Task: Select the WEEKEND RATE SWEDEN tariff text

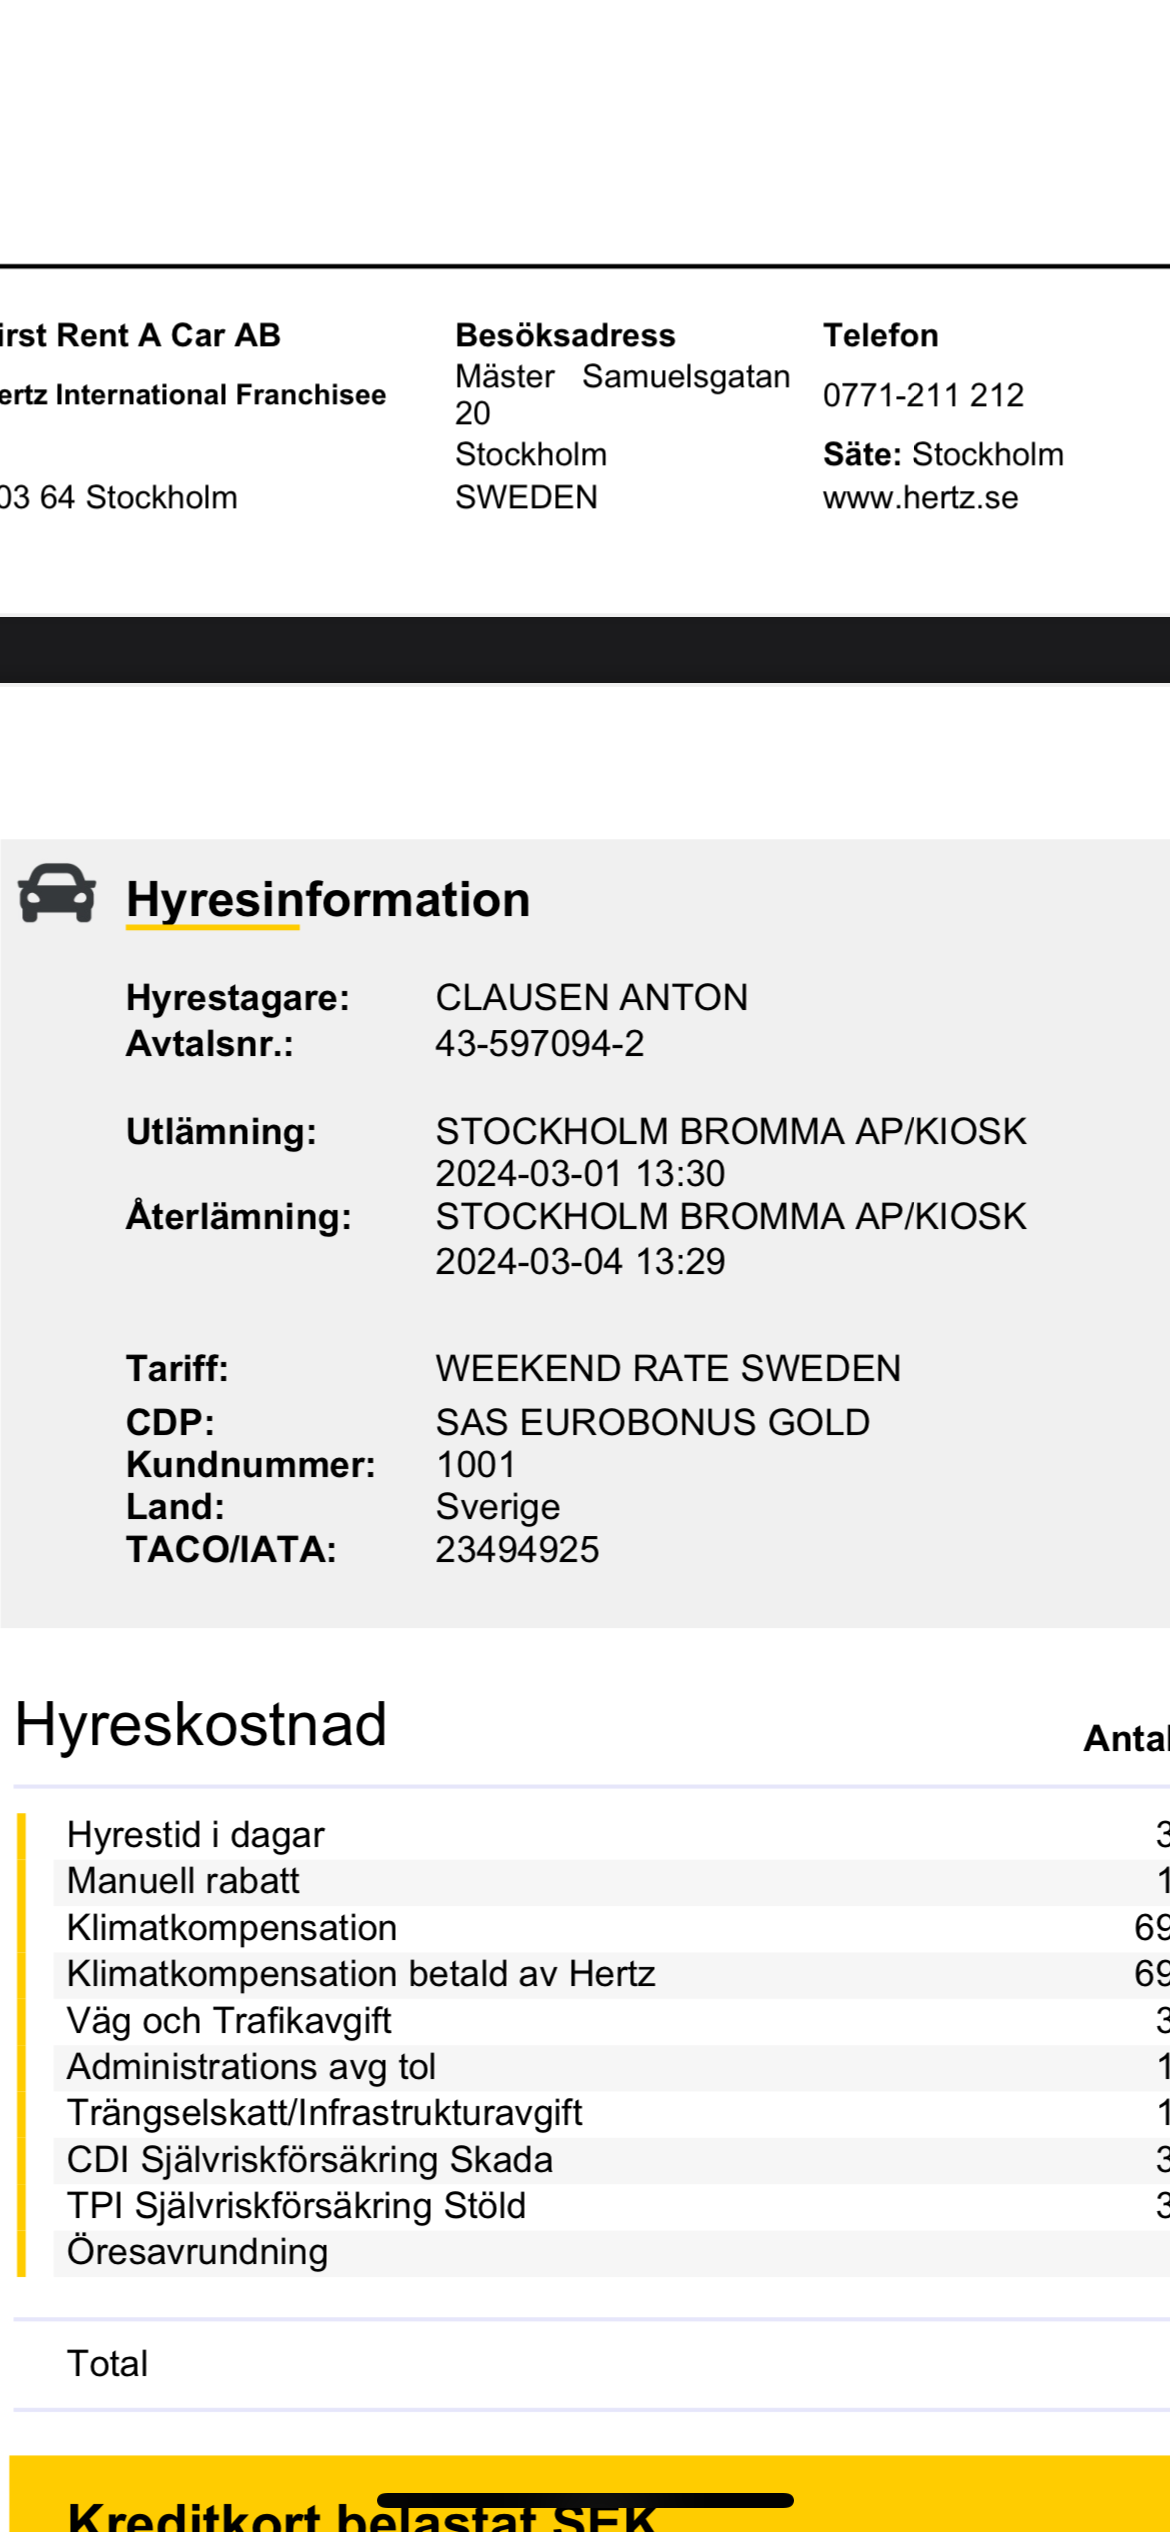Action: coord(668,1368)
